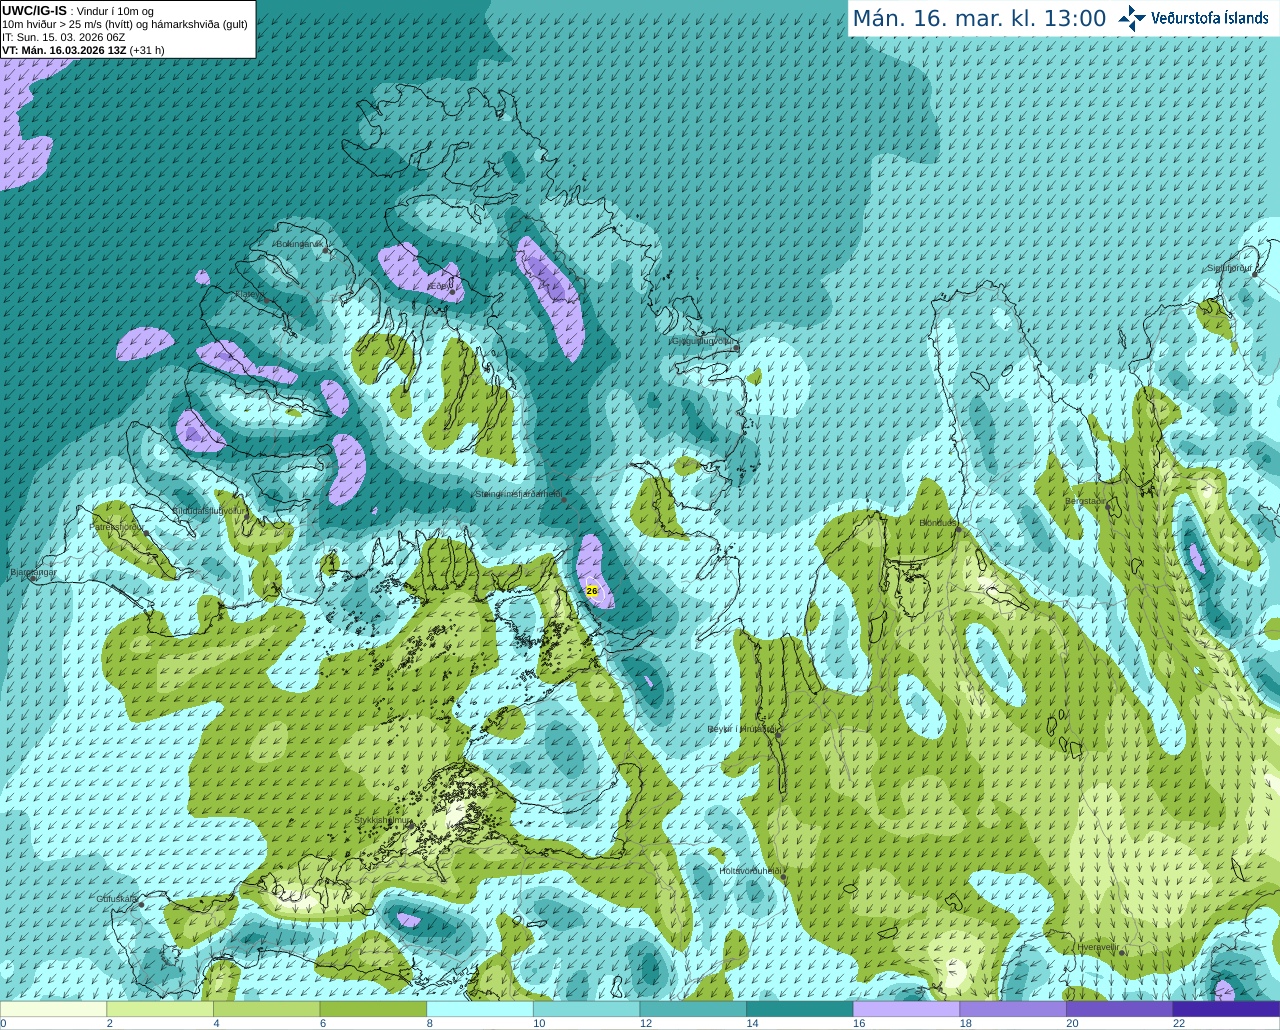This screenshot has height=1030, width=1280.
Task: Click the Holtavörðuheiði station label
Action: [x=750, y=871]
